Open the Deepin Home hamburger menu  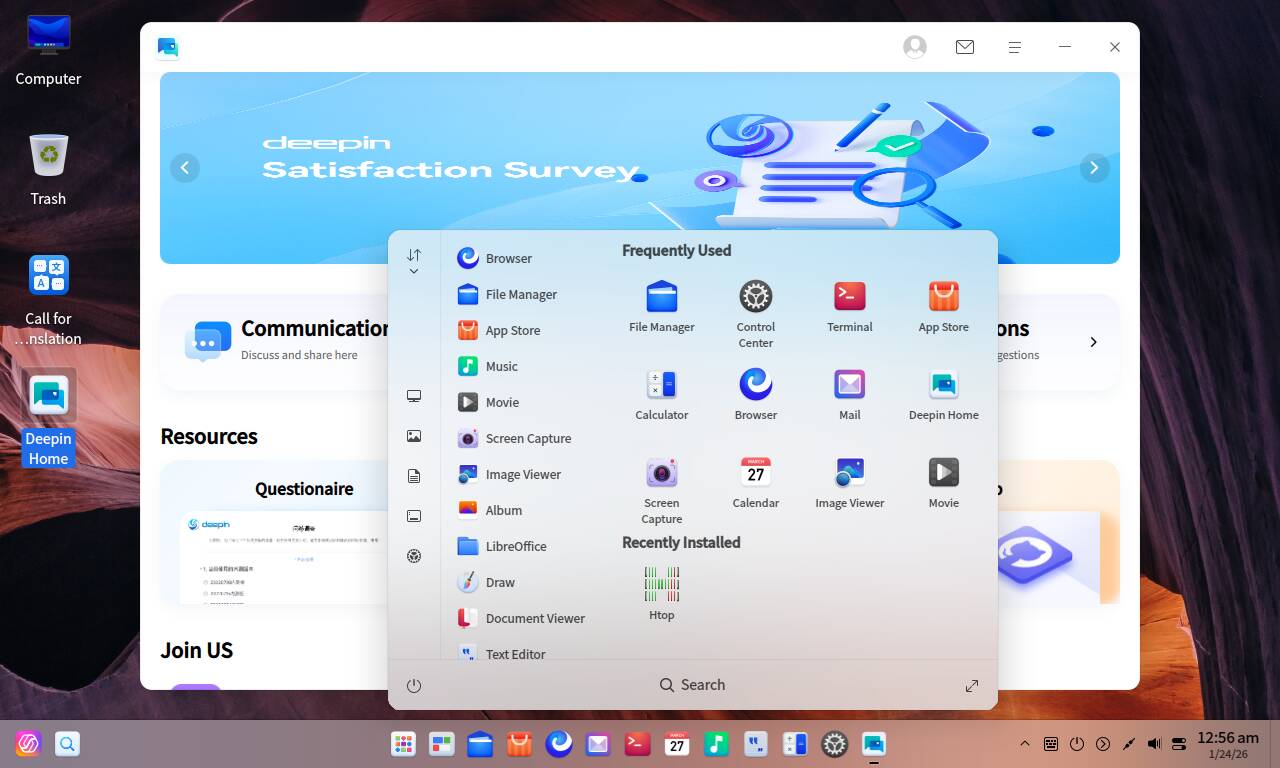coord(1014,46)
